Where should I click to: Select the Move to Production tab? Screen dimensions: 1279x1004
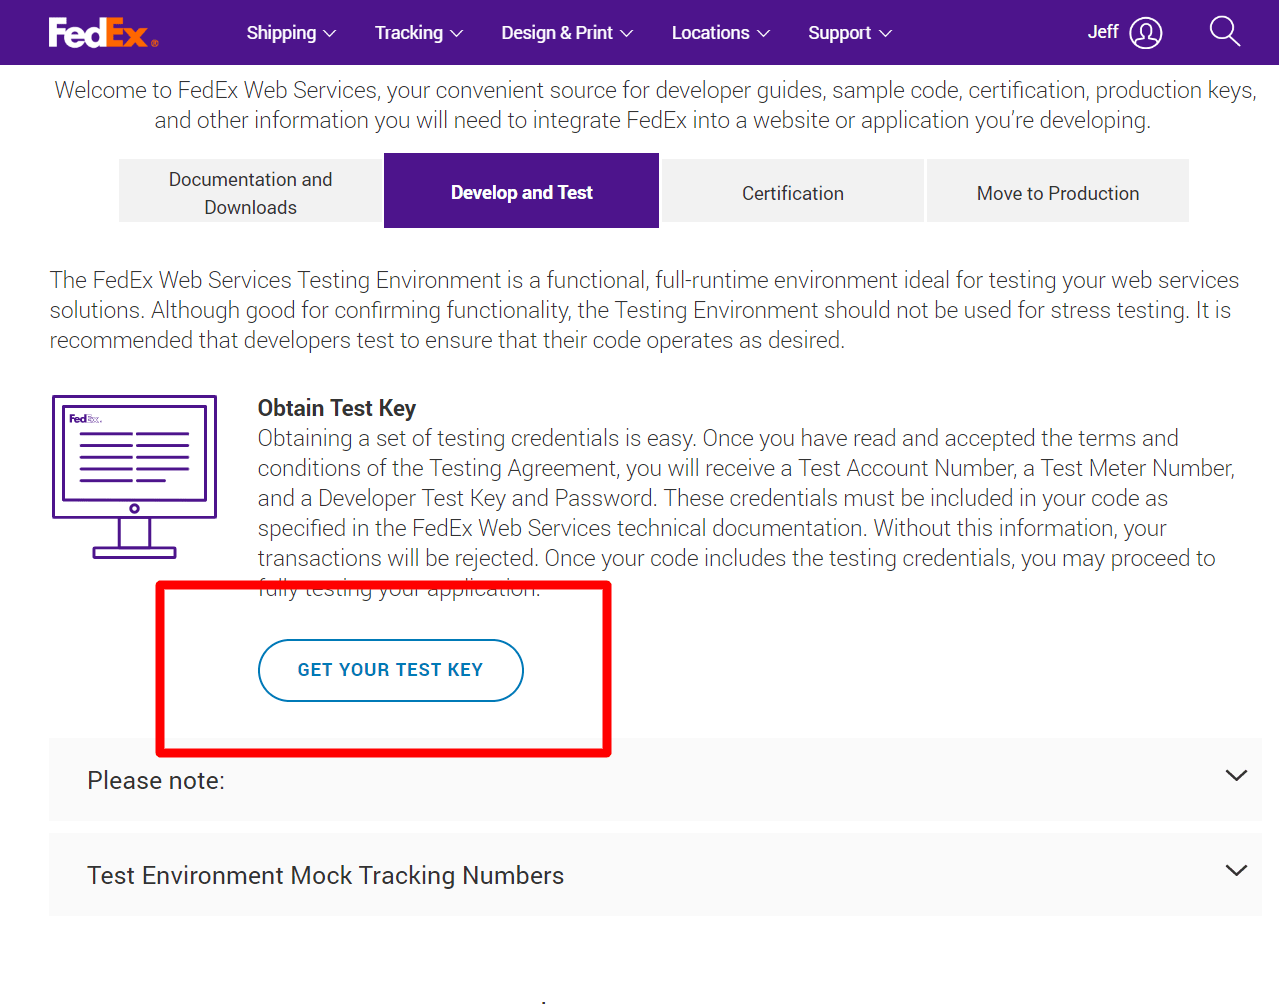click(x=1057, y=192)
